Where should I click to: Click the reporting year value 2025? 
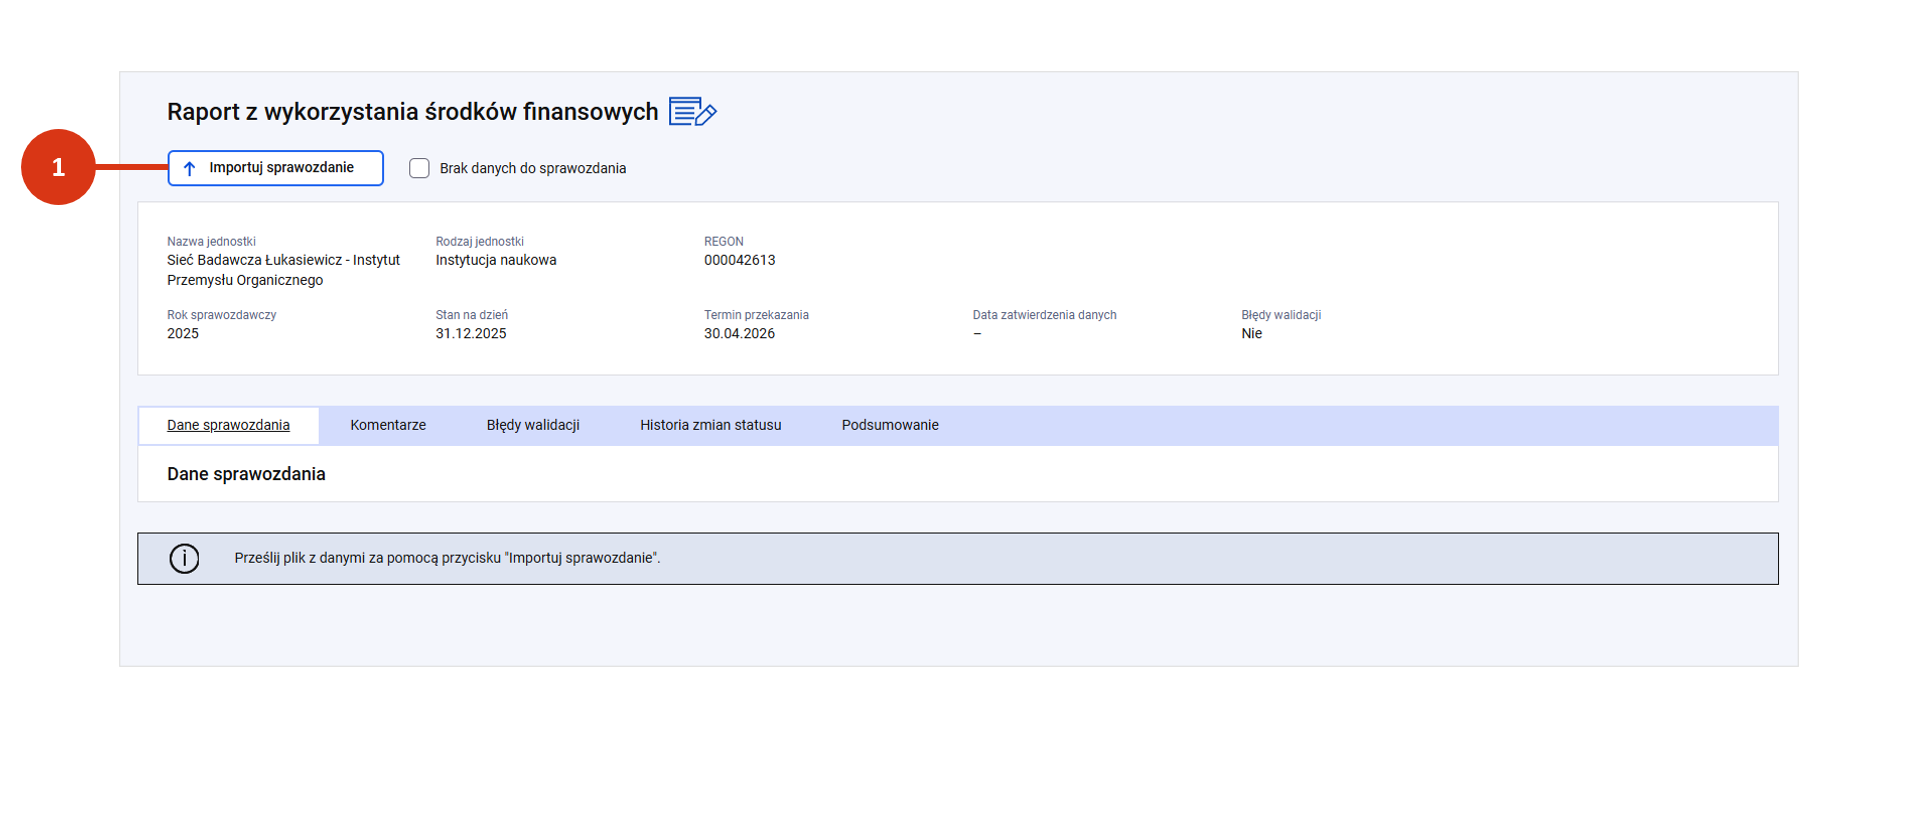(183, 334)
